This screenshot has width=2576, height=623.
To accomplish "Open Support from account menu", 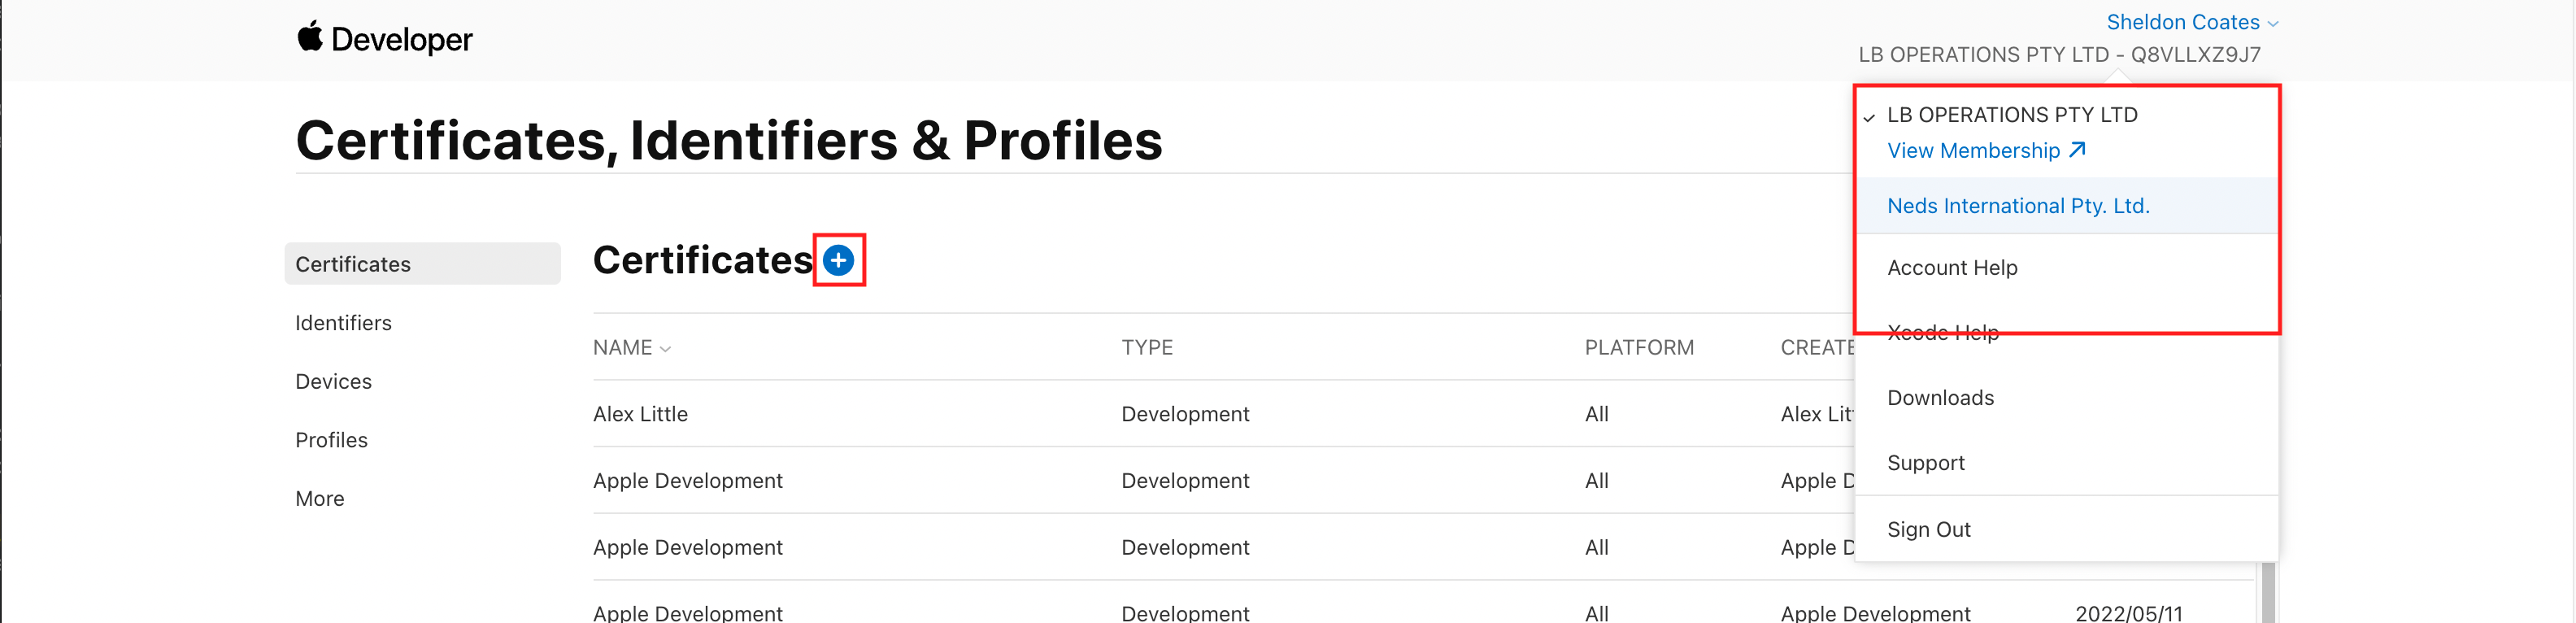I will 1925,463.
